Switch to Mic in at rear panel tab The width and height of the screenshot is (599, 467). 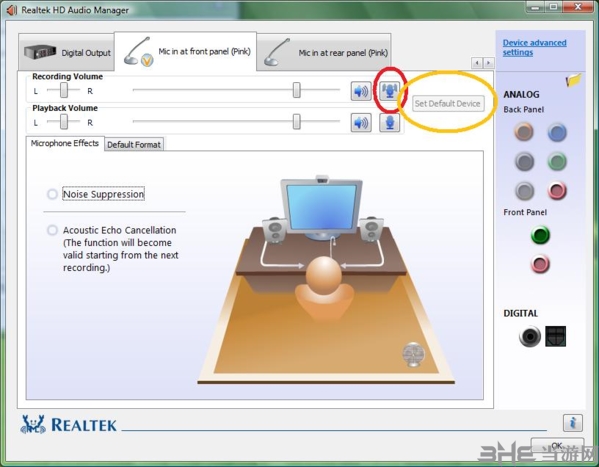[324, 52]
